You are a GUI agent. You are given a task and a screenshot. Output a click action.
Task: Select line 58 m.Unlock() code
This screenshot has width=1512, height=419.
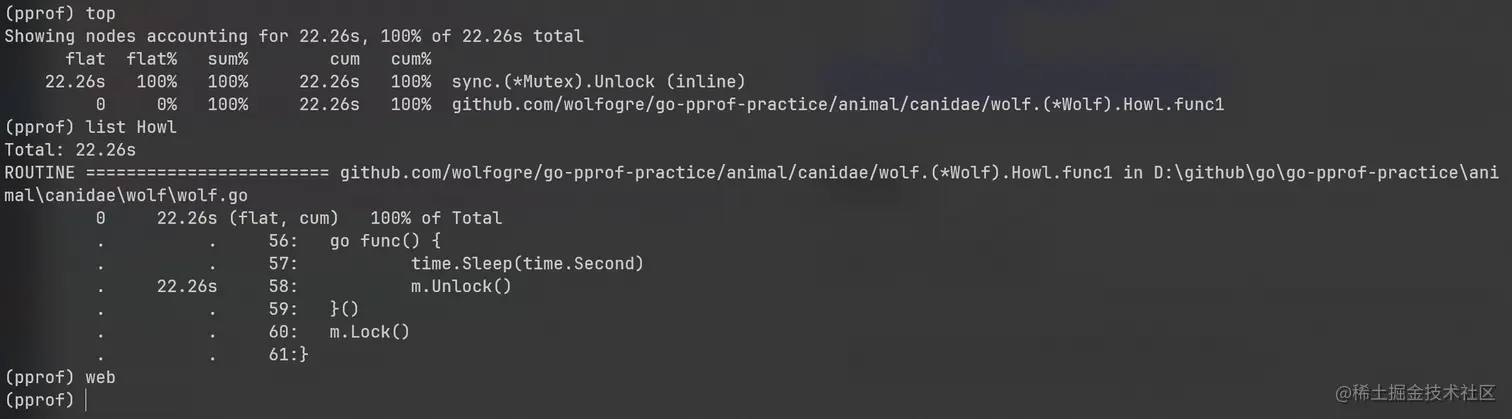click(460, 286)
